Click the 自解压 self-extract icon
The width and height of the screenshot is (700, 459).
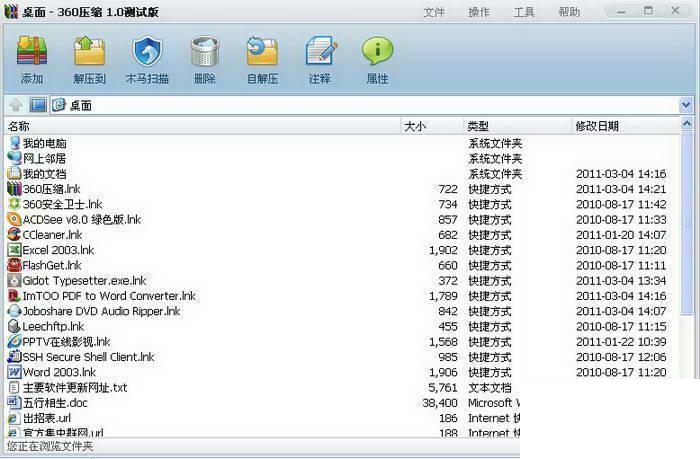[262, 51]
